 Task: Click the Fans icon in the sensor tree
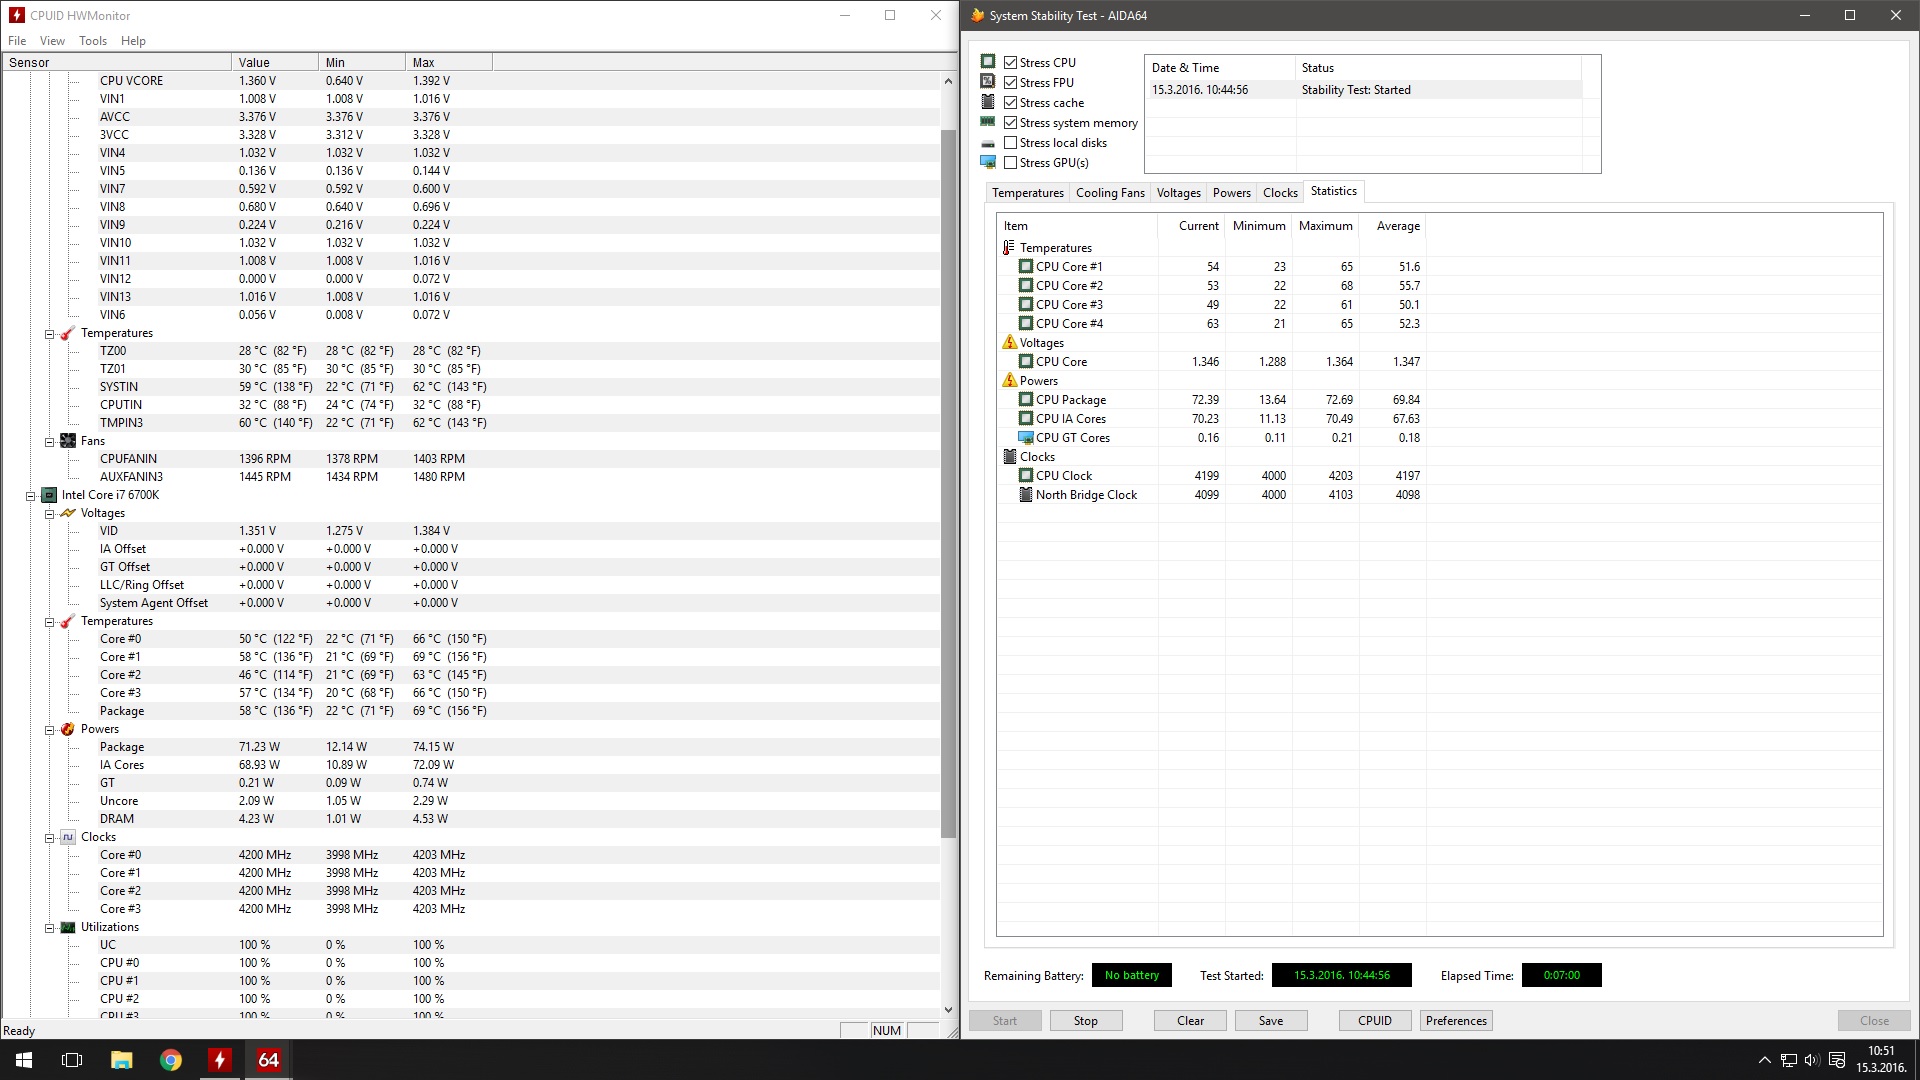coord(68,441)
